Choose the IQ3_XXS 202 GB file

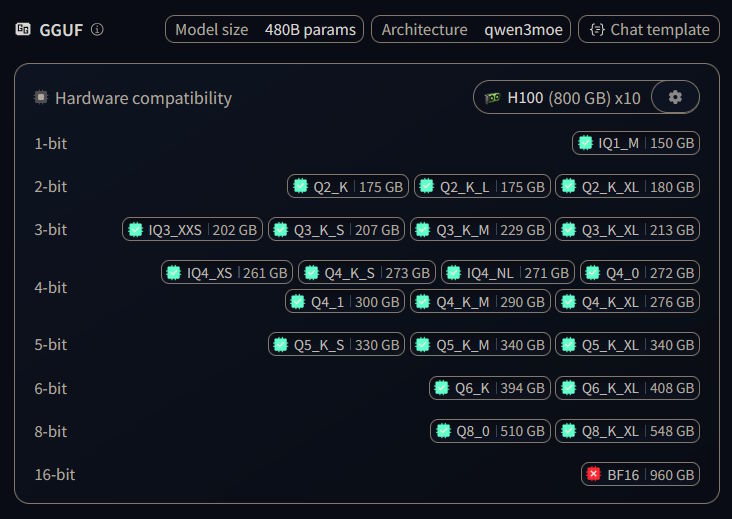point(192,230)
